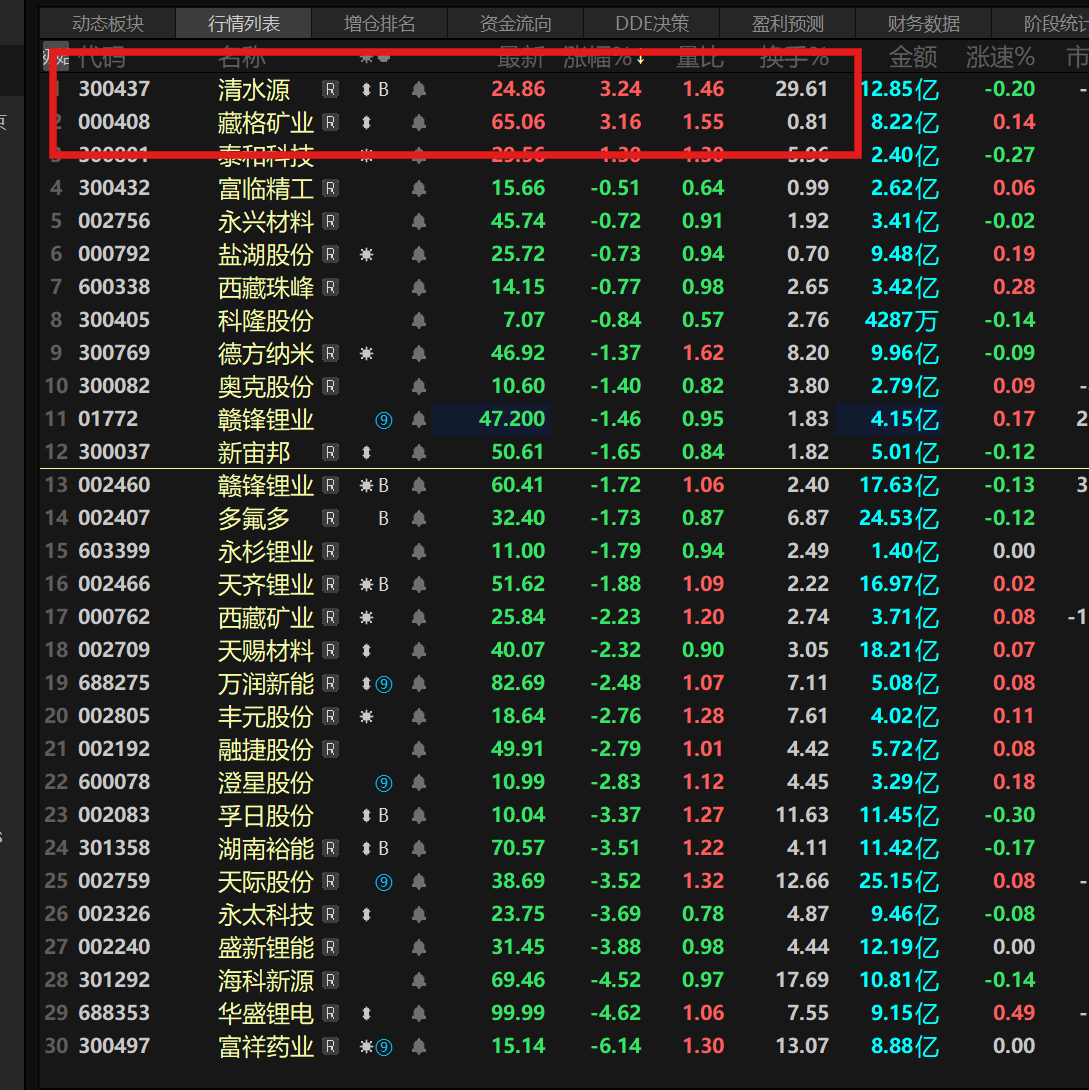Click the price 99.99 of 华盛锂电
The width and height of the screenshot is (1089, 1090).
[x=518, y=1014]
